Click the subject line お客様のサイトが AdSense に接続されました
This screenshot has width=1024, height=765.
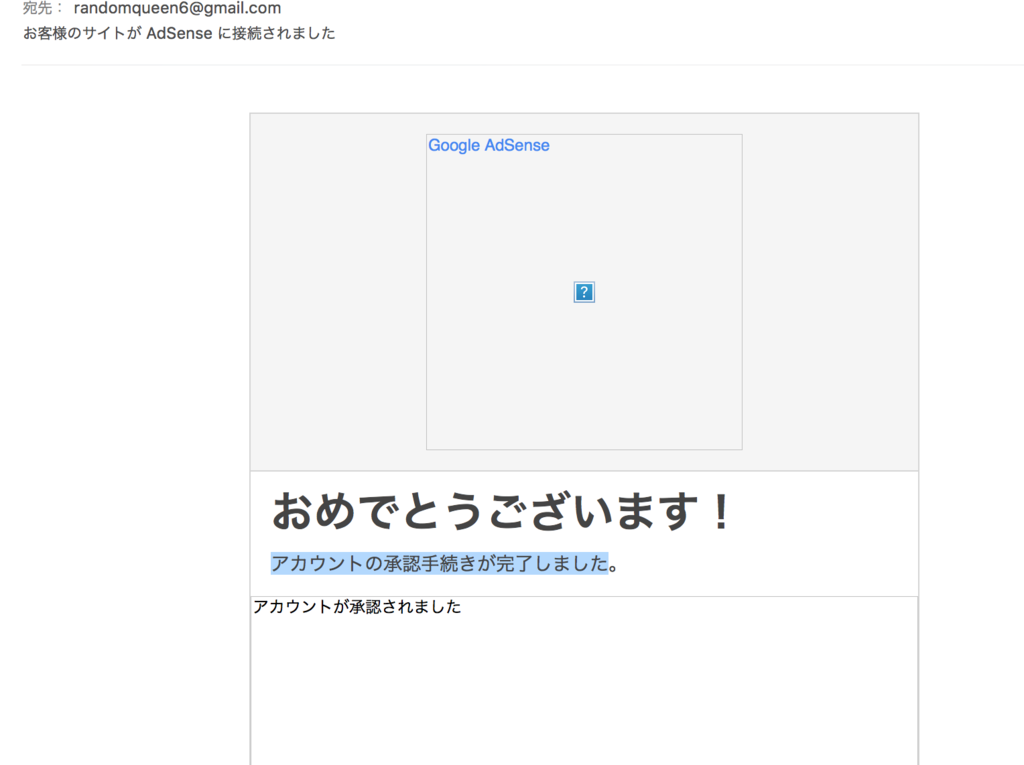click(x=179, y=33)
